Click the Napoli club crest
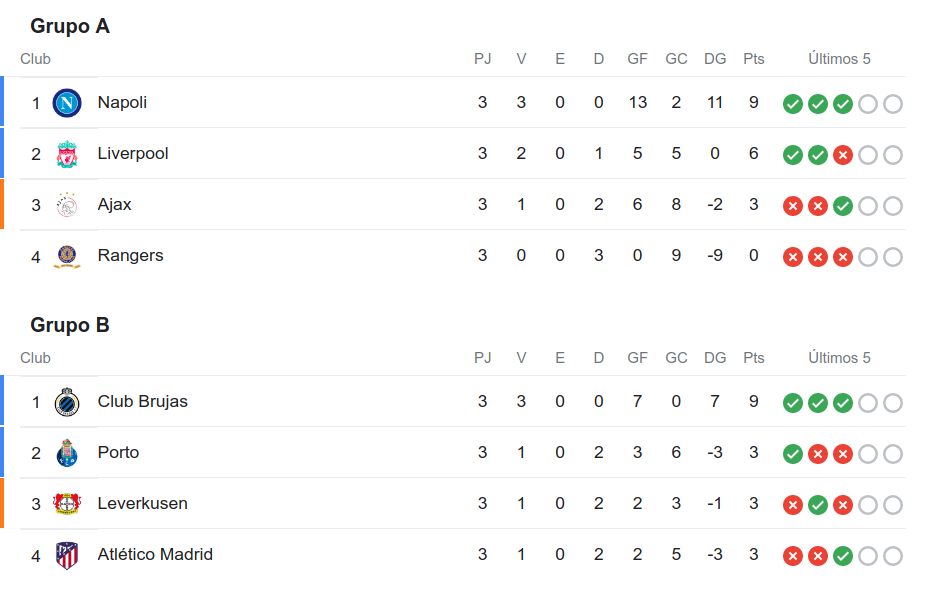The height and width of the screenshot is (607, 940). (x=67, y=103)
